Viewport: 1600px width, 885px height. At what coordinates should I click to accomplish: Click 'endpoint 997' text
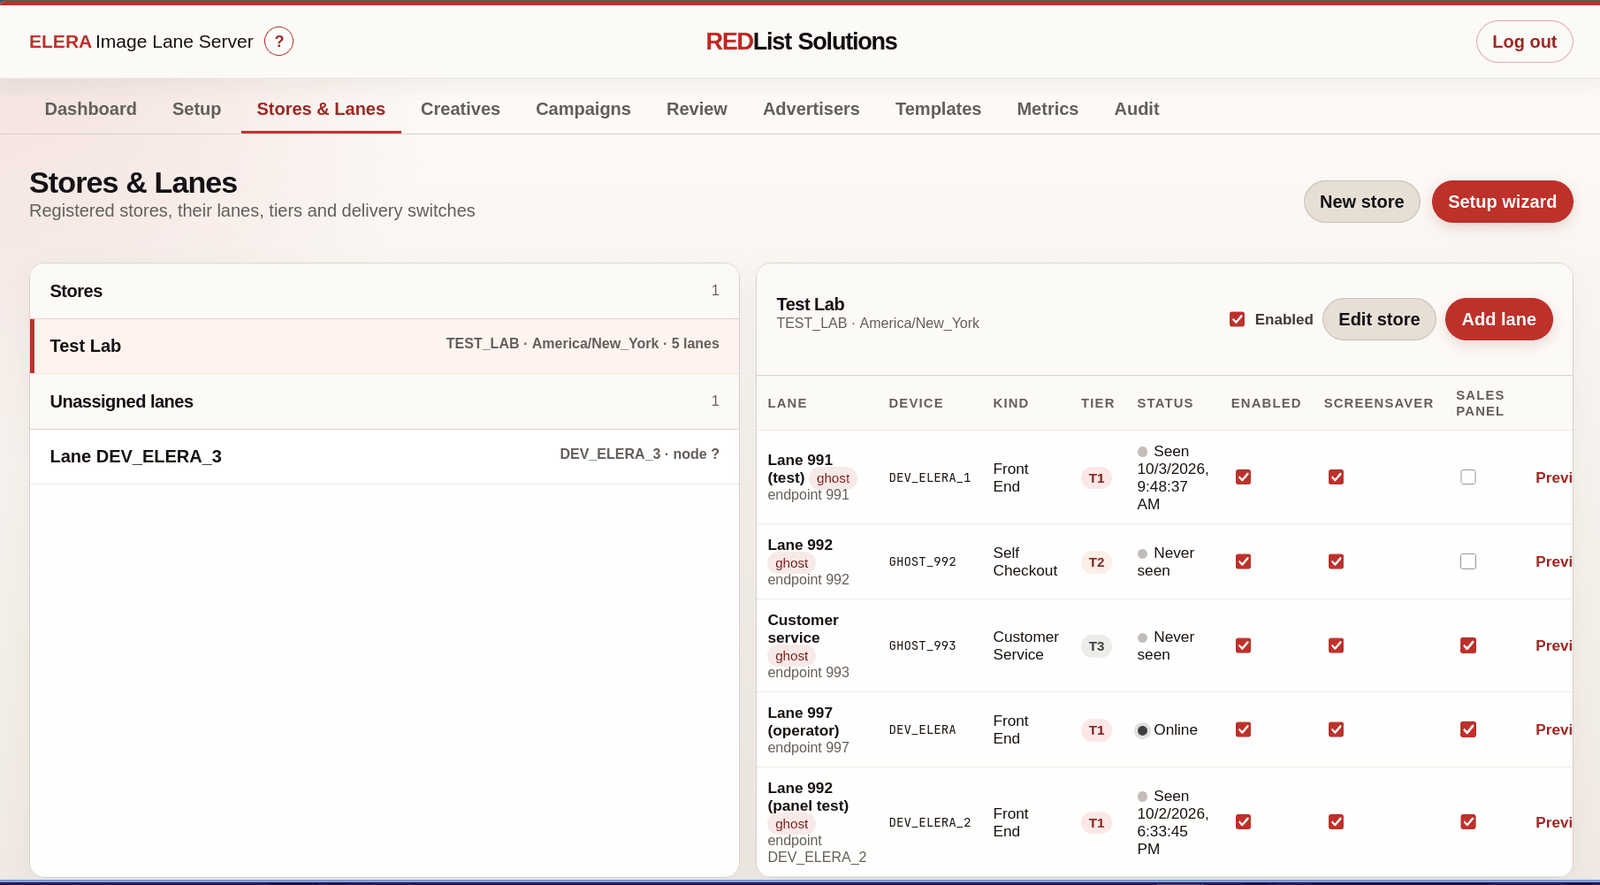pos(808,747)
